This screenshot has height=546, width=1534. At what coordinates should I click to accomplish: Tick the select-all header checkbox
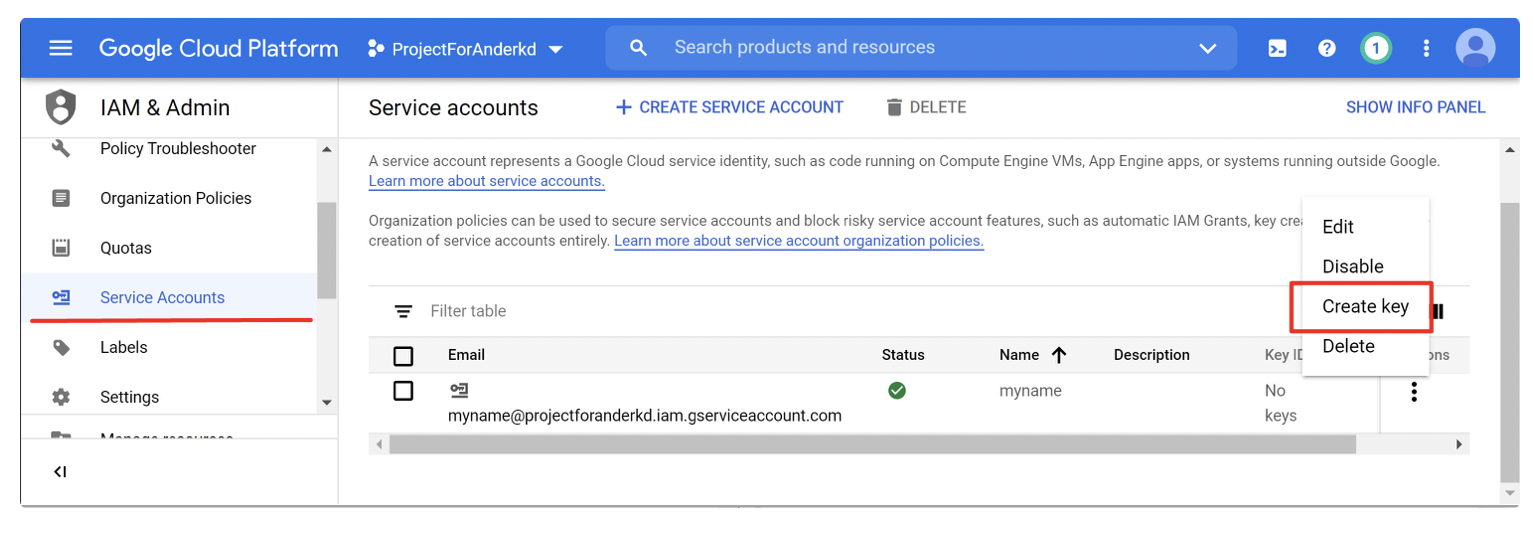(x=403, y=356)
